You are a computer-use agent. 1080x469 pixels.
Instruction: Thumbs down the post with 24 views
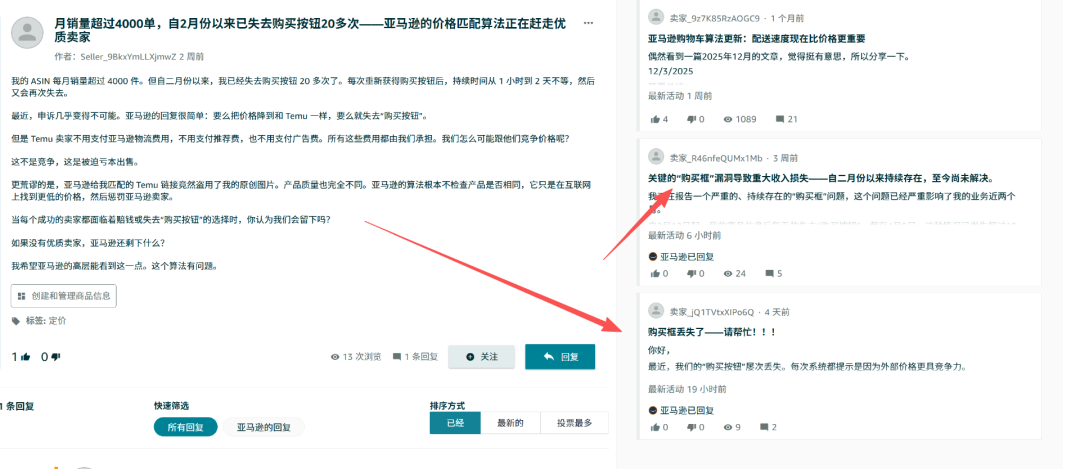[x=691, y=273]
